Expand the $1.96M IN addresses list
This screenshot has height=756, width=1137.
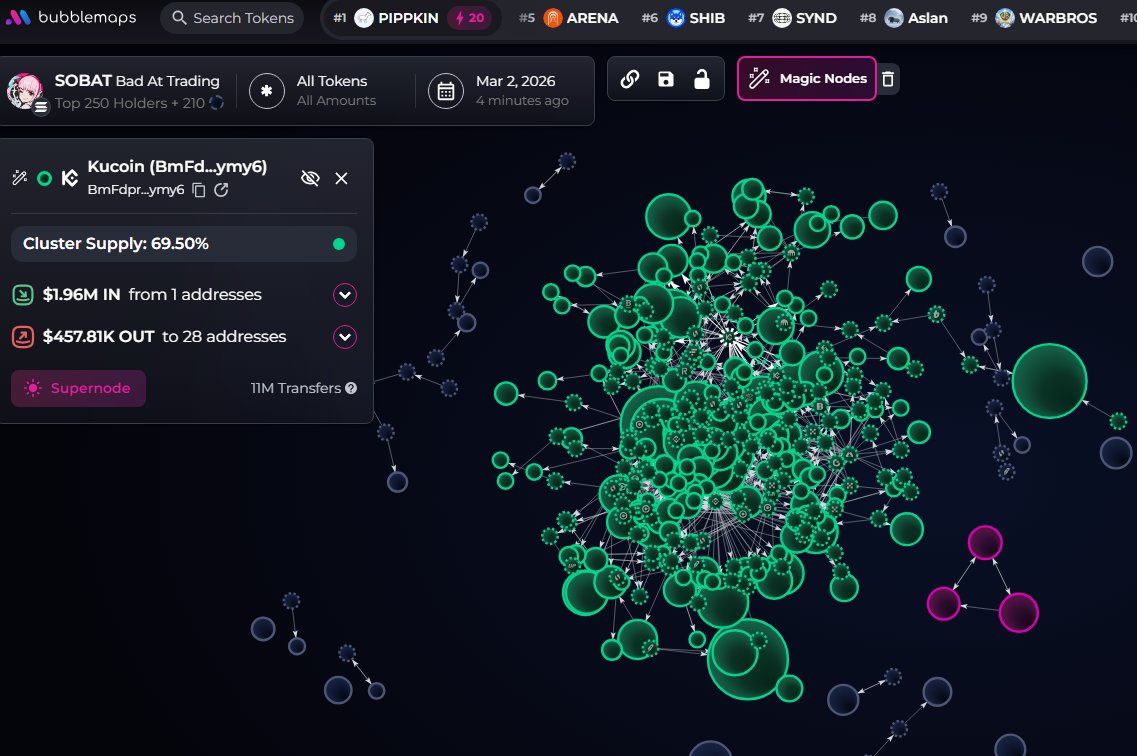coord(344,295)
